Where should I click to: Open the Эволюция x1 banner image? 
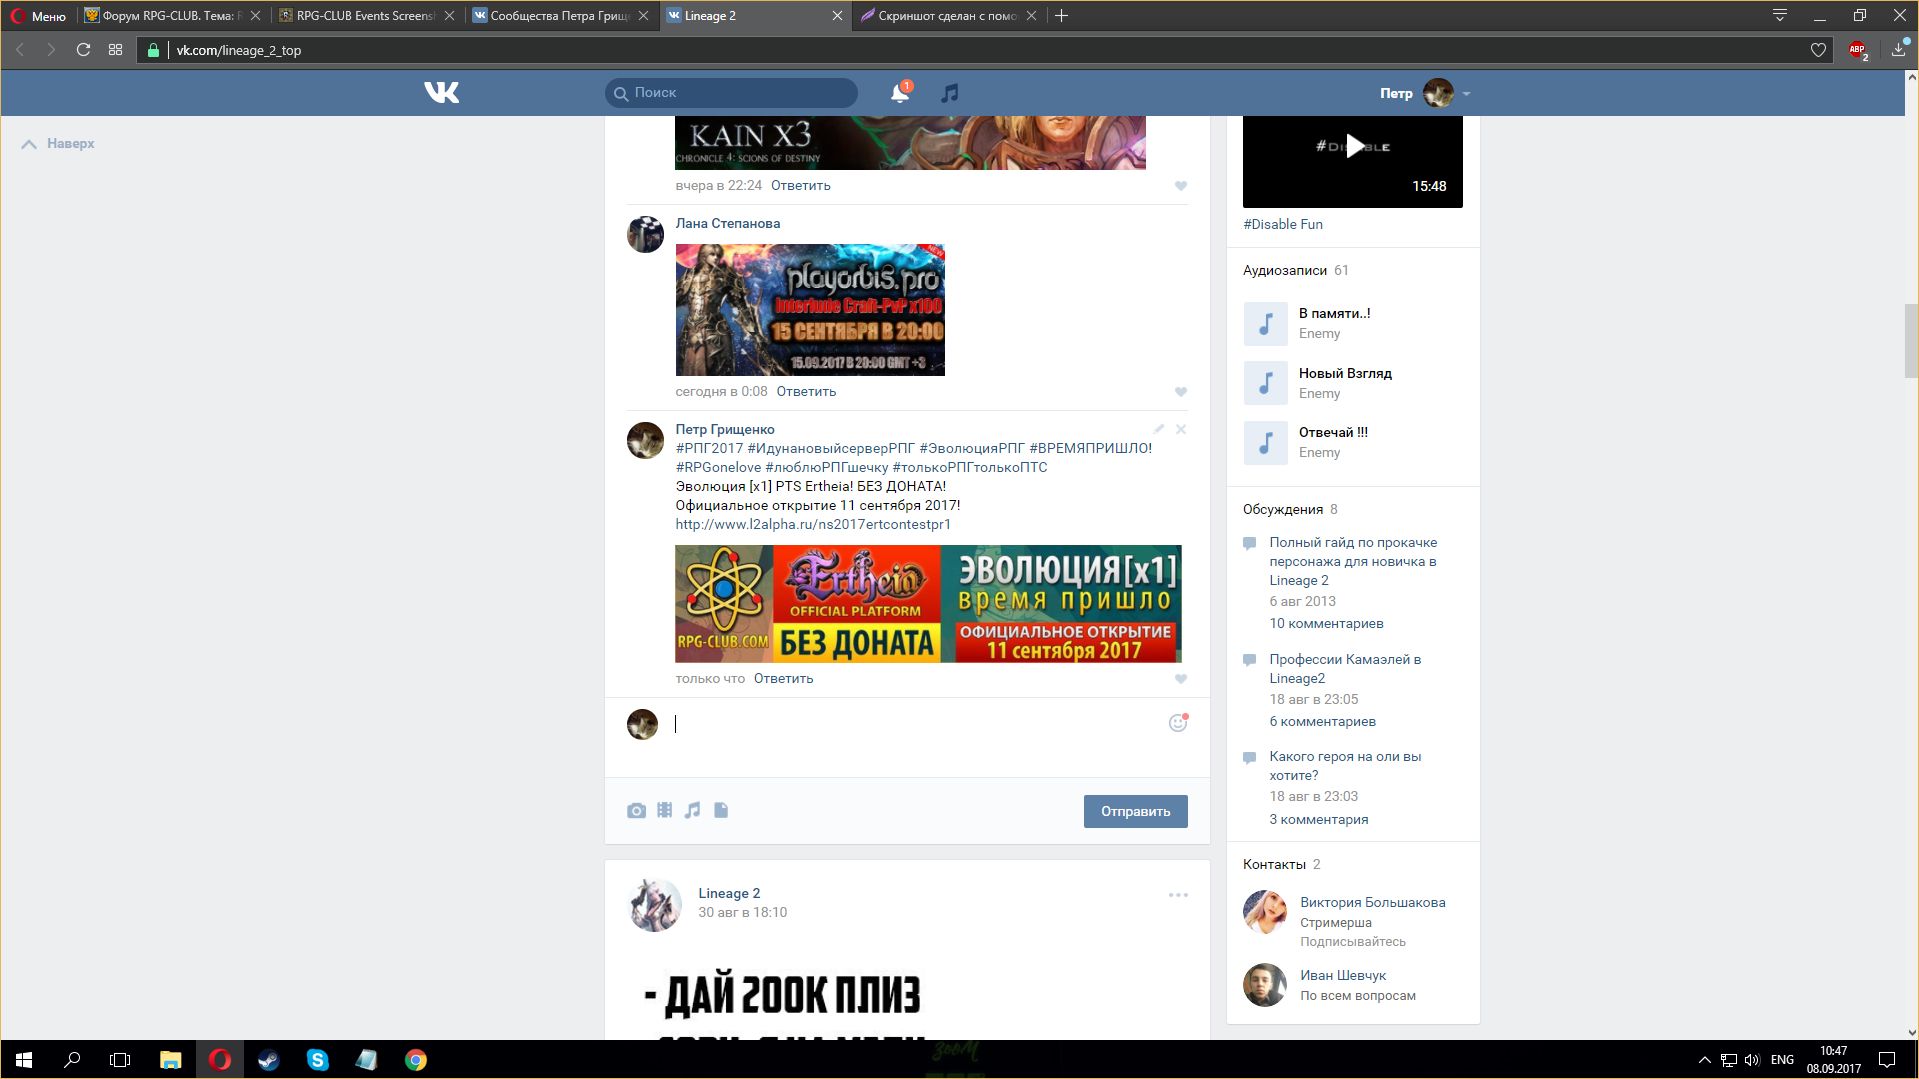pos(928,604)
